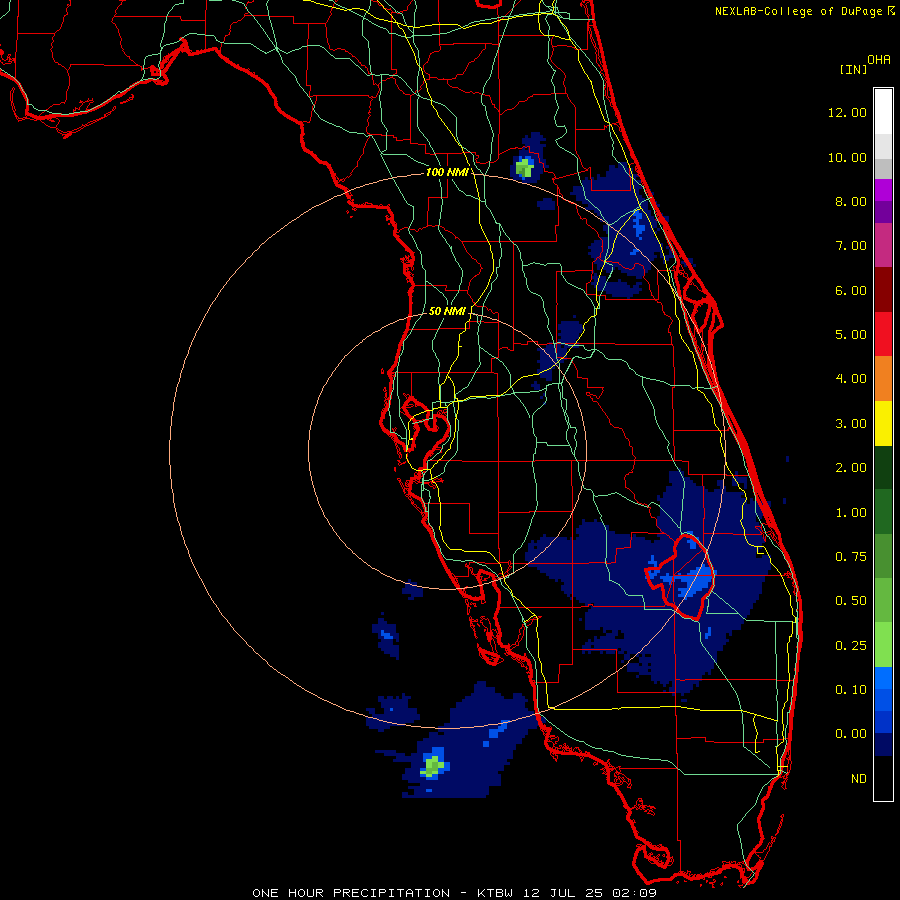Pick the bright red swatch in the legend
The height and width of the screenshot is (900, 900).
coord(883,334)
